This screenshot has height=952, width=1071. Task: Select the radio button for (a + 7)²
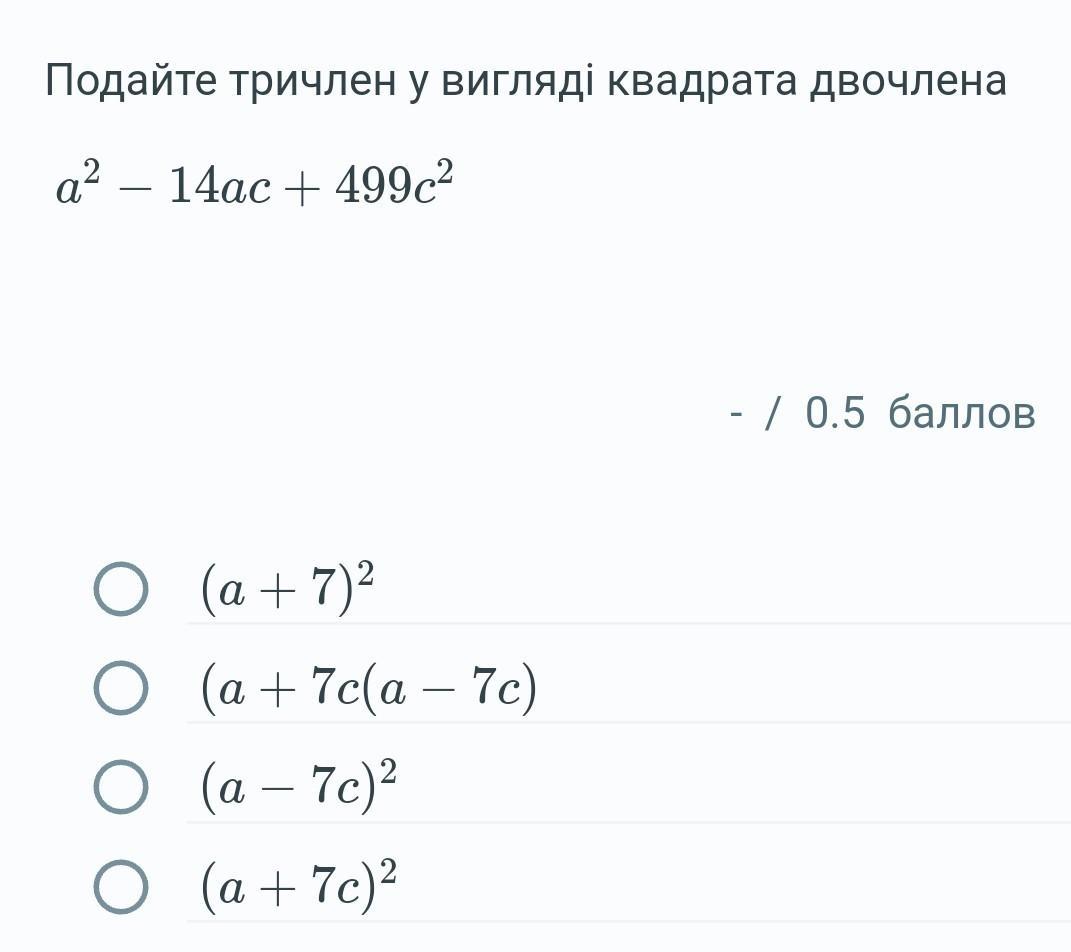pyautogui.click(x=121, y=590)
